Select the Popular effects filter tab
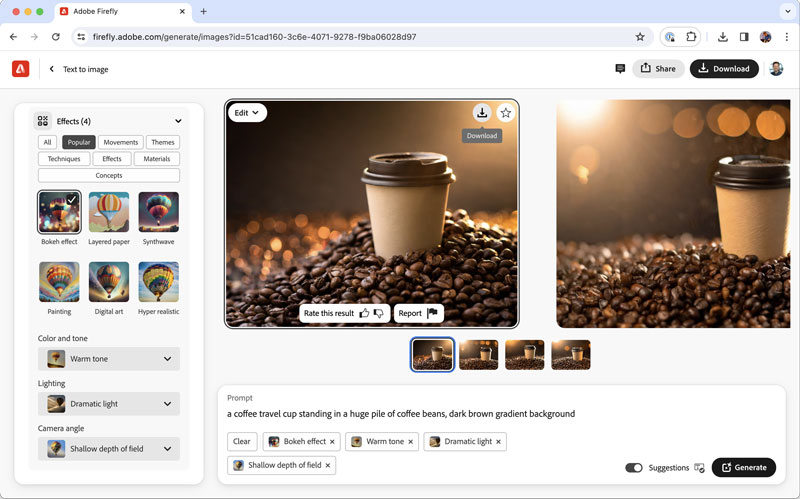This screenshot has width=800, height=499. (x=79, y=142)
